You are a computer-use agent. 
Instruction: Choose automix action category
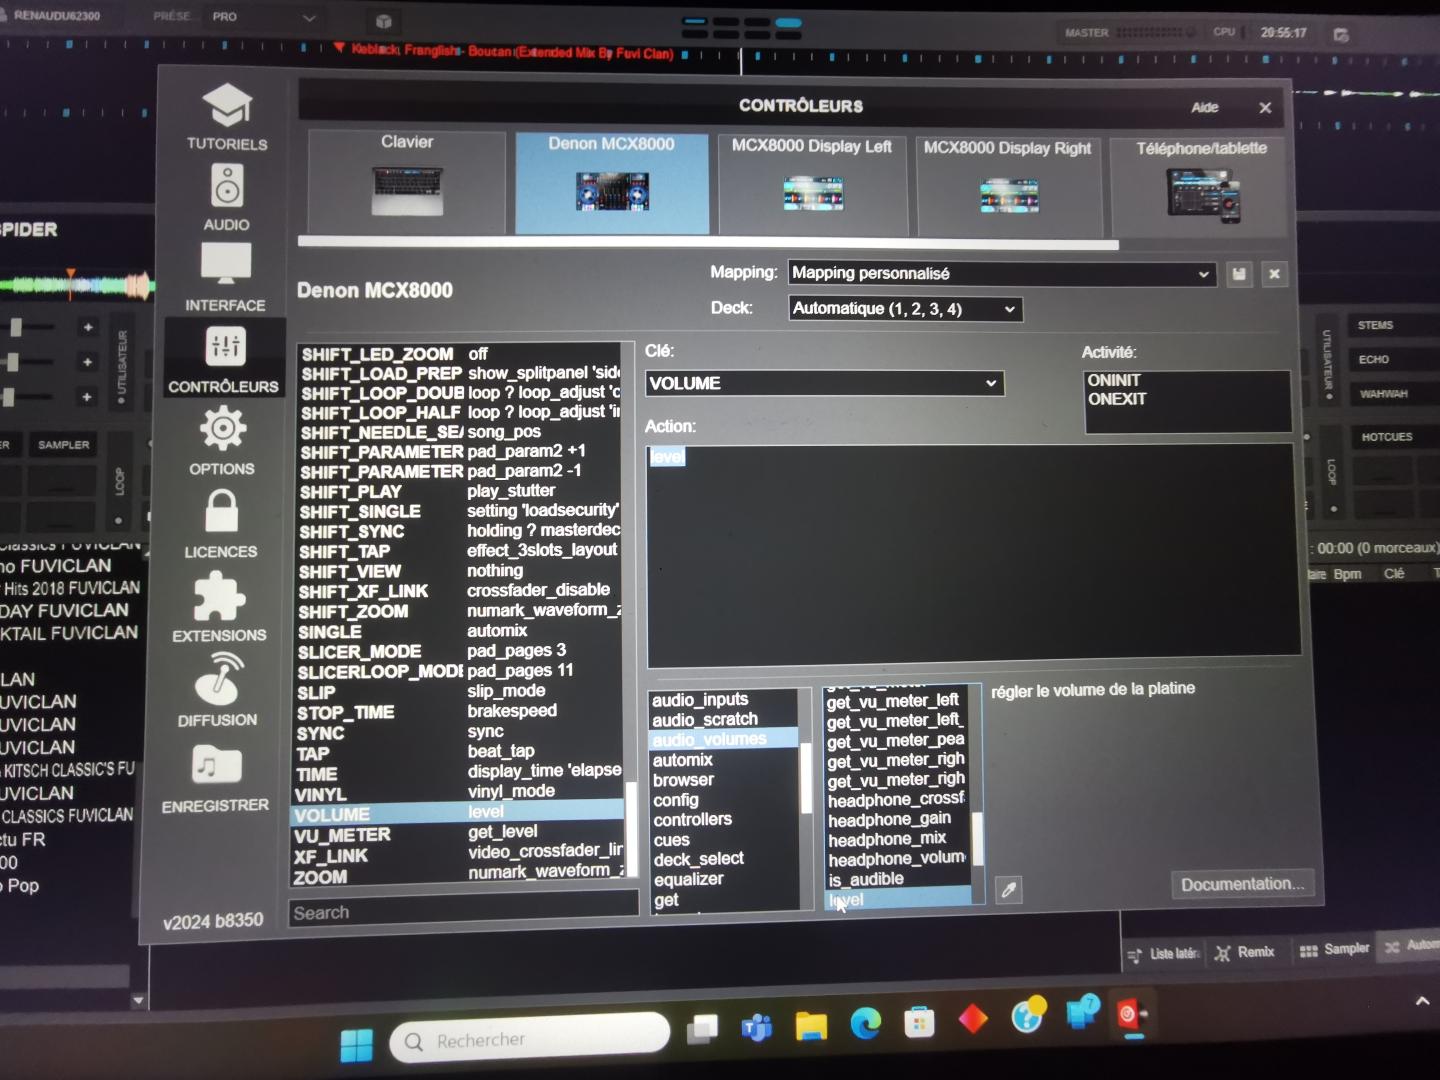[724, 760]
